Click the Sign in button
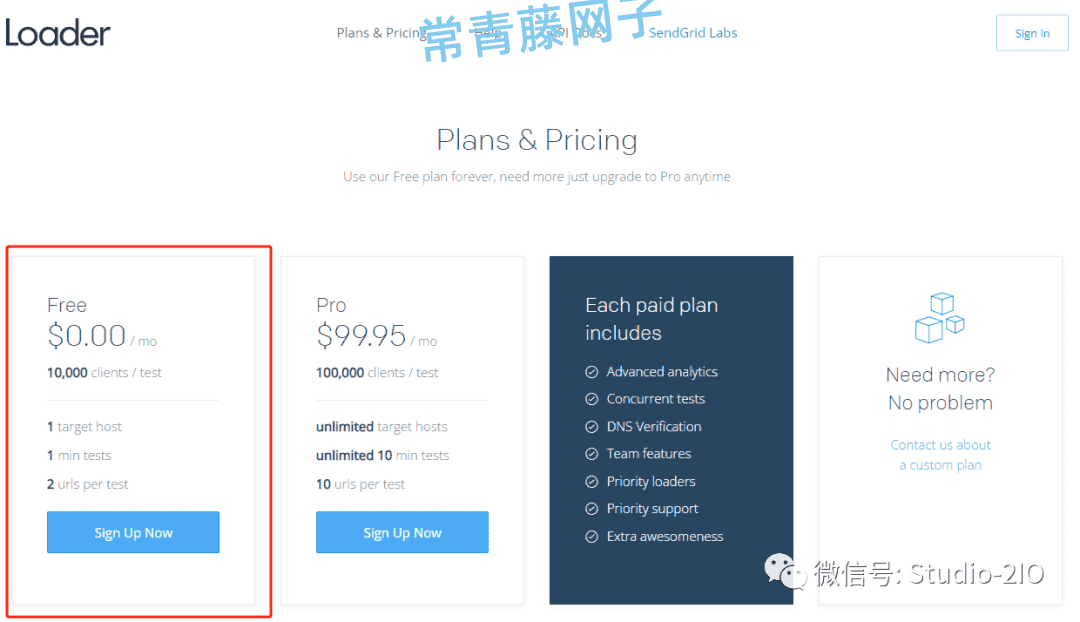The width and height of the screenshot is (1080, 622). click(x=1032, y=33)
